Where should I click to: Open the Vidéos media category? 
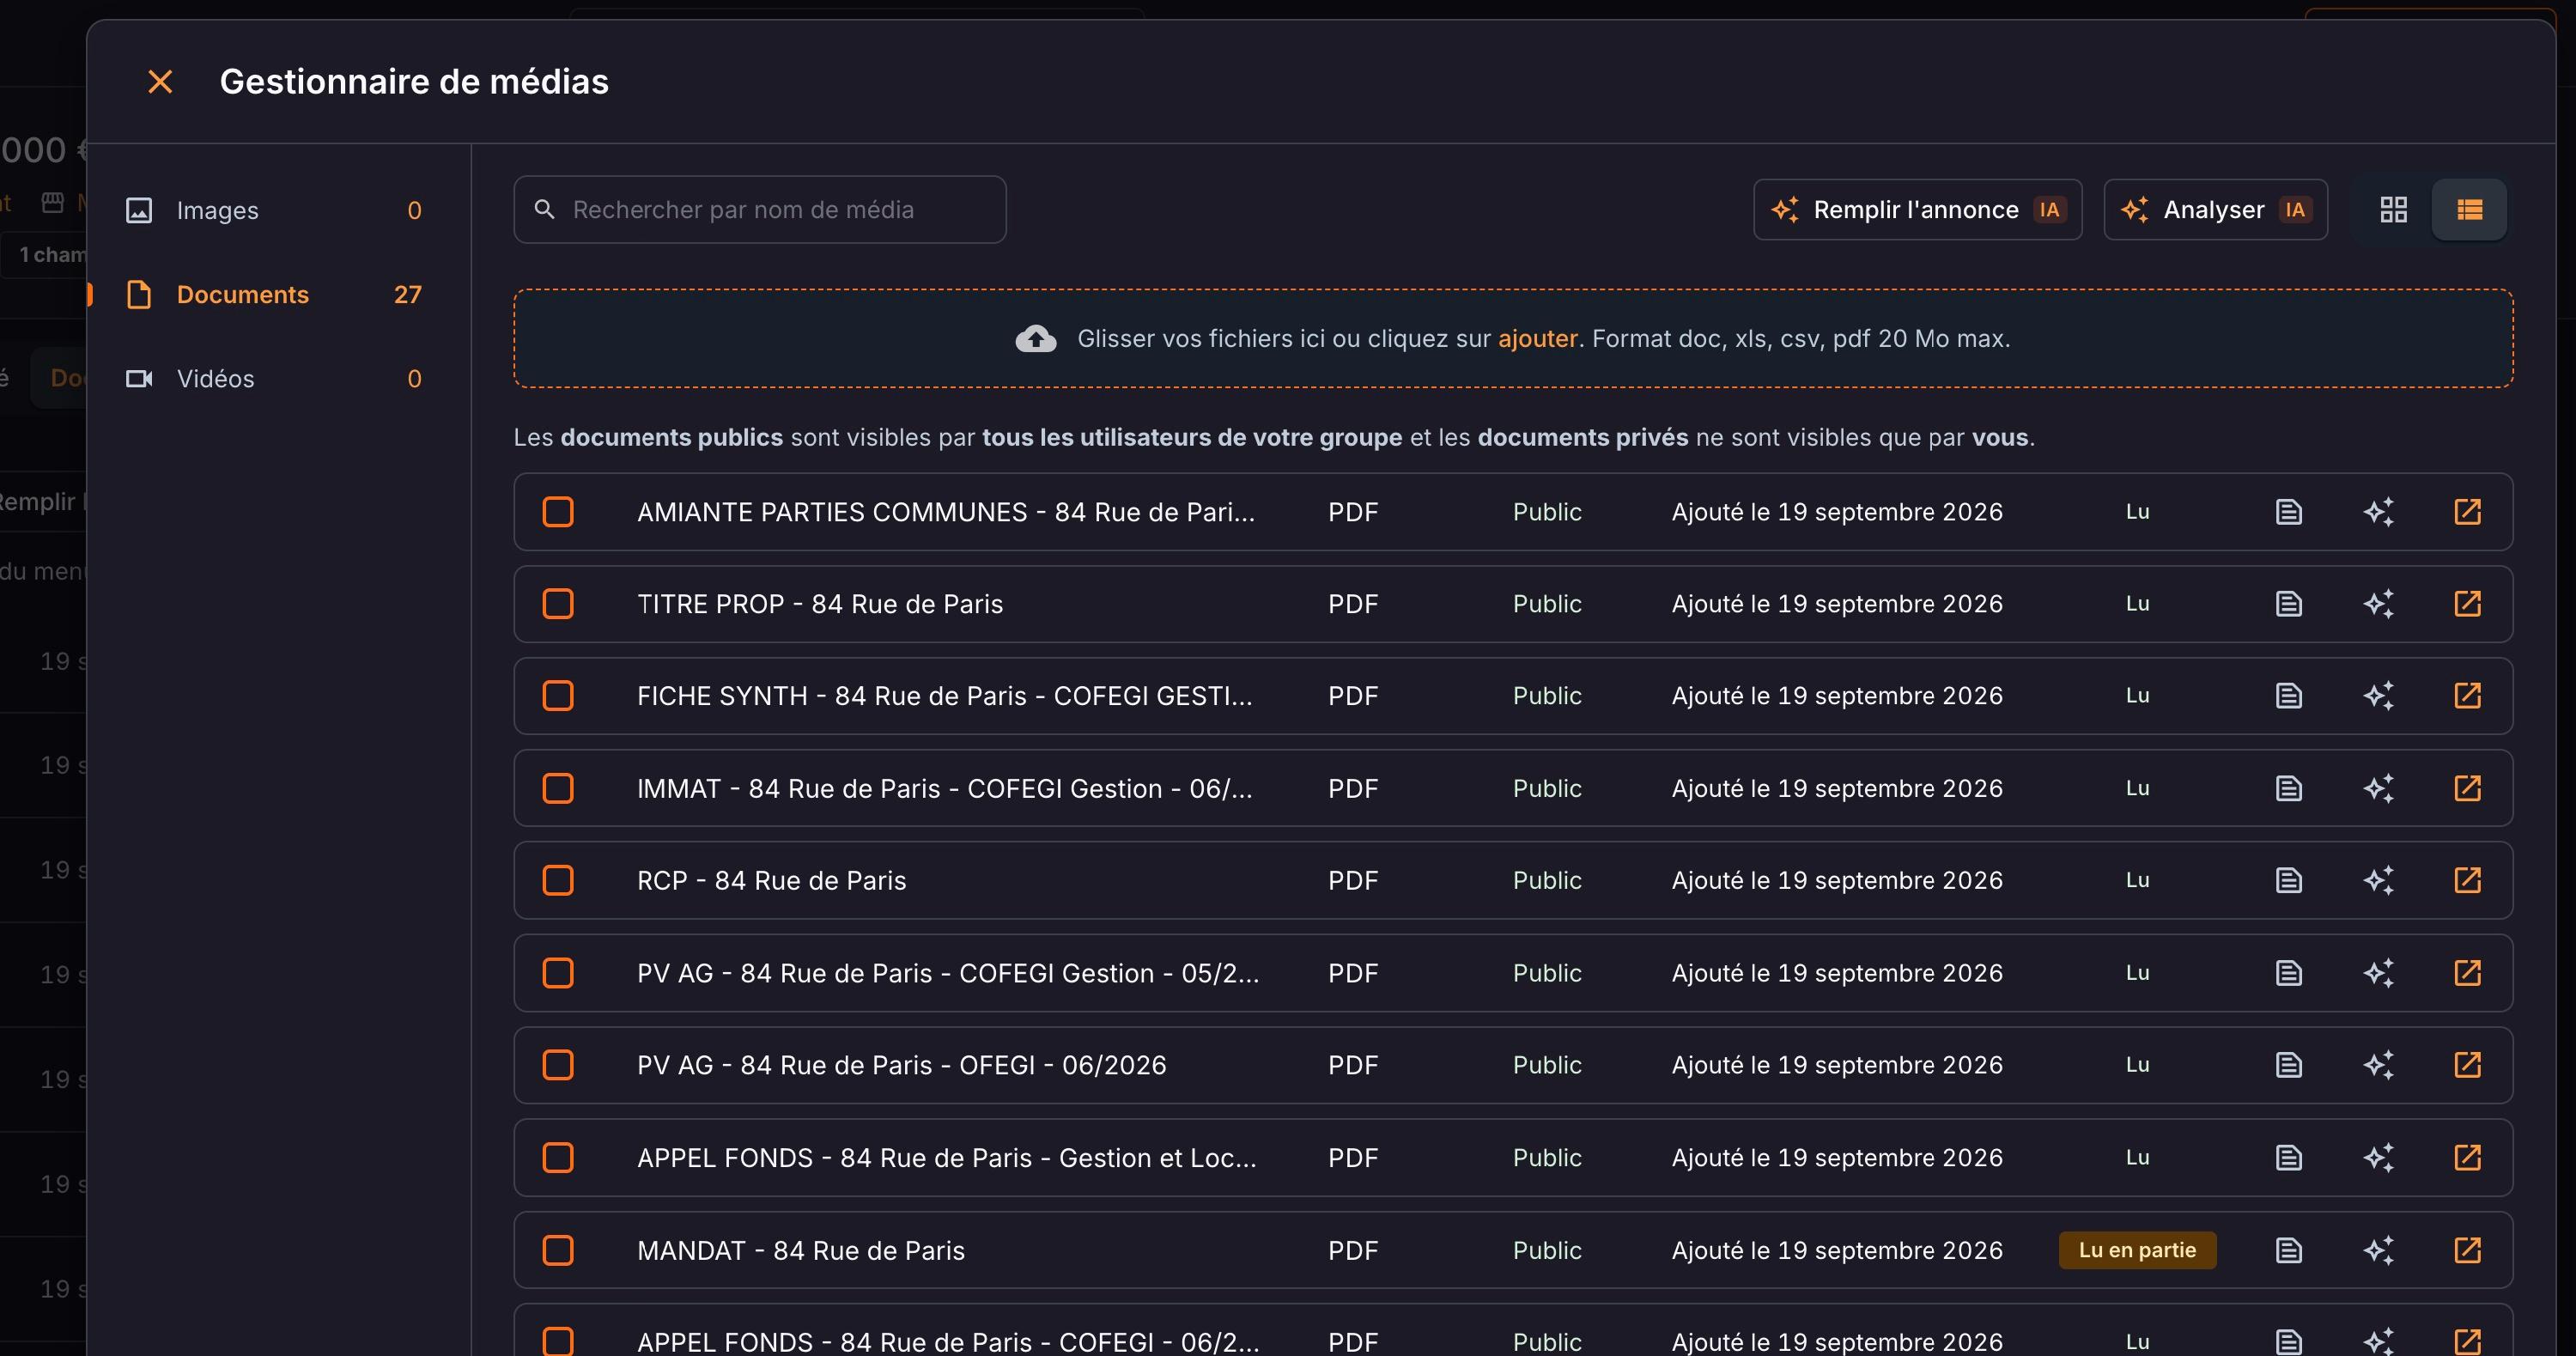[274, 379]
